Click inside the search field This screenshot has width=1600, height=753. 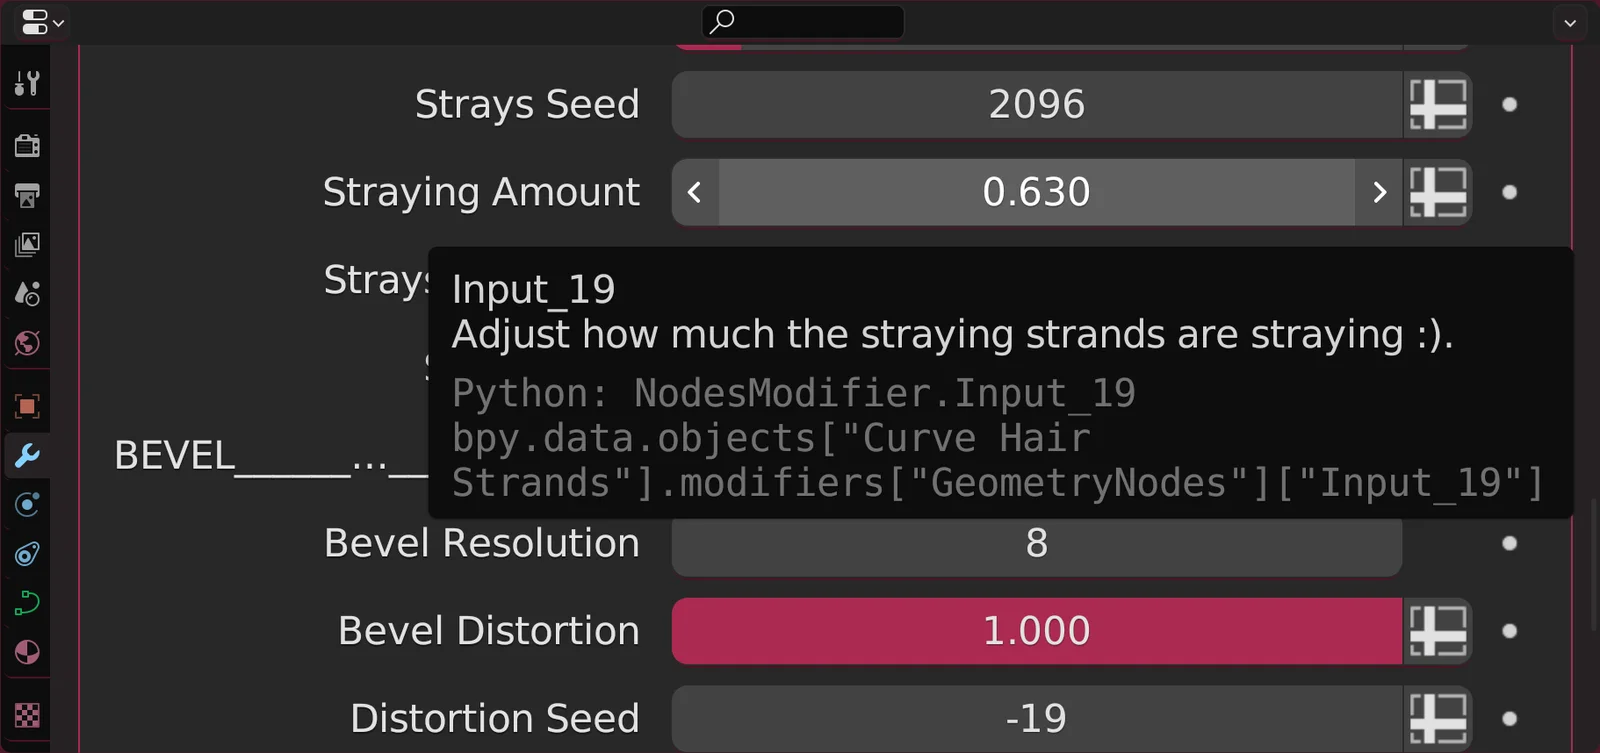tap(800, 22)
